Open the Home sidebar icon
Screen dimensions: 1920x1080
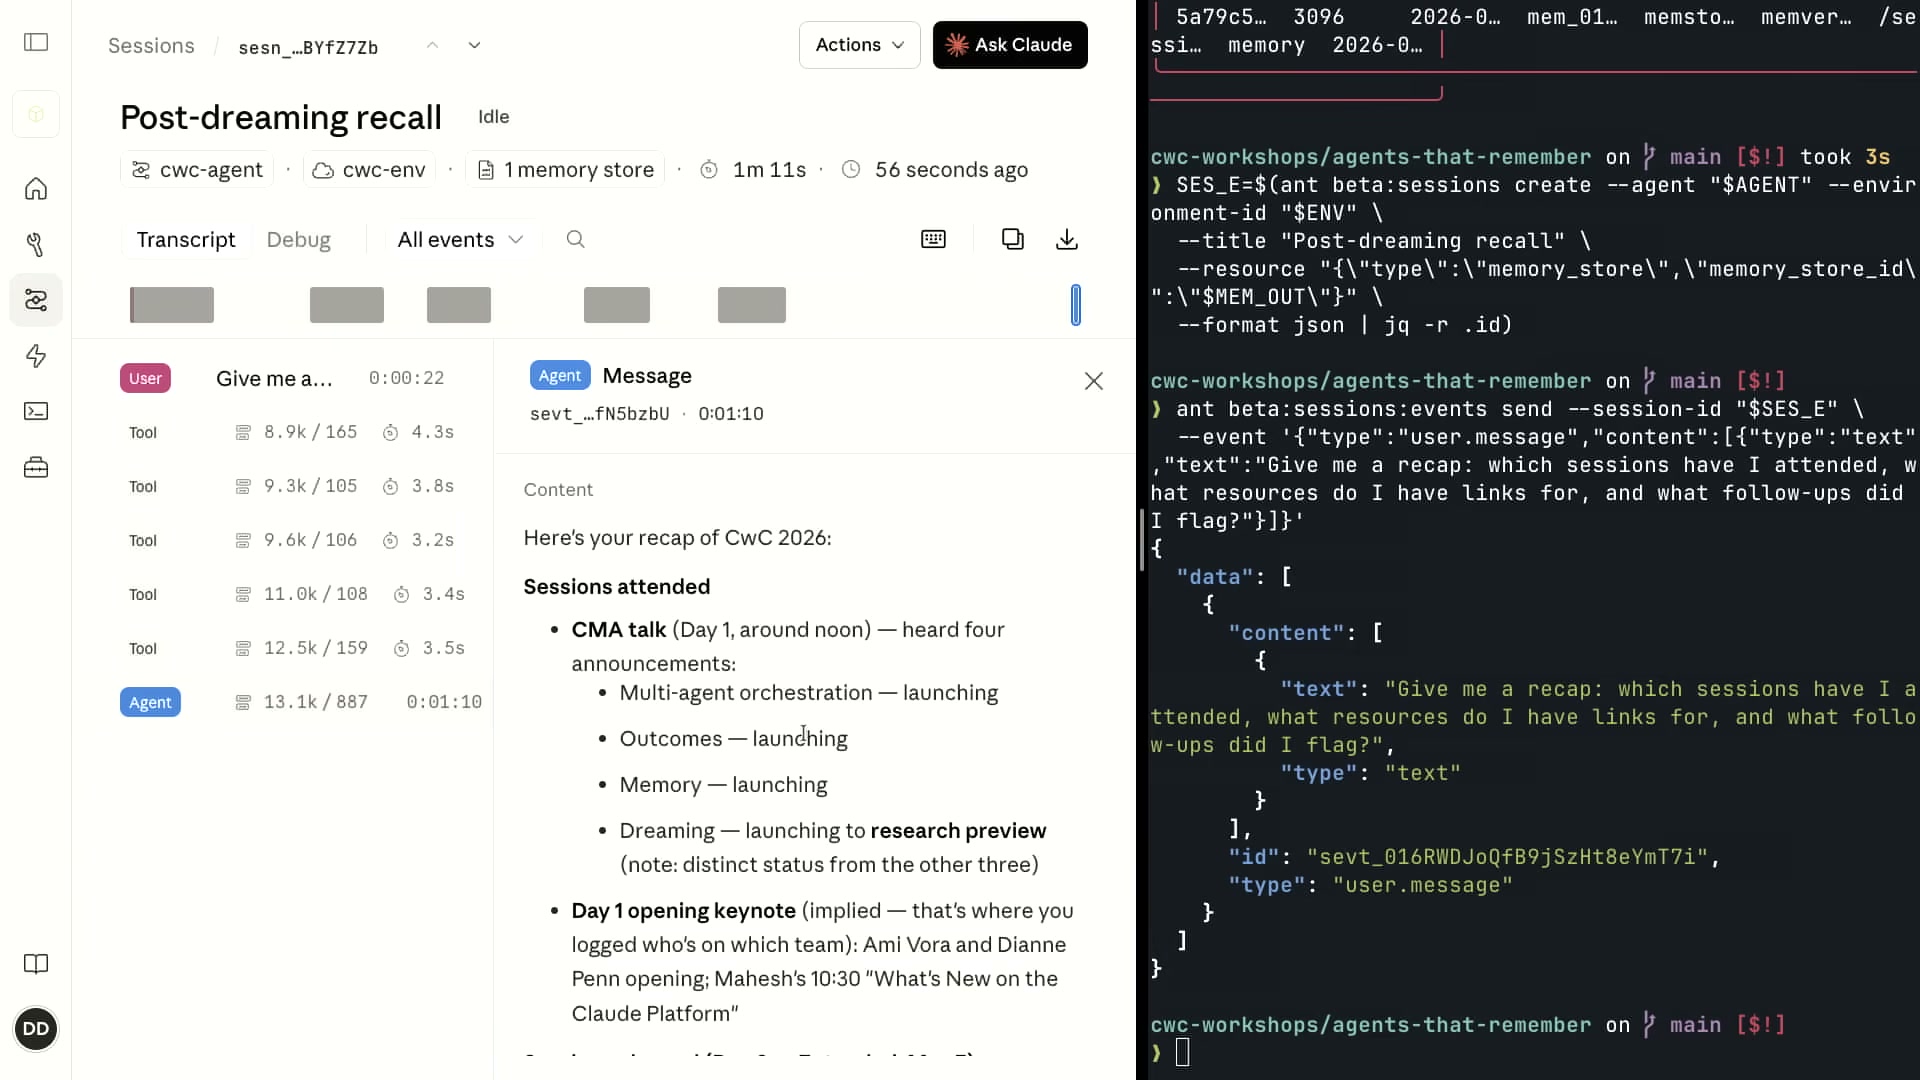(36, 189)
